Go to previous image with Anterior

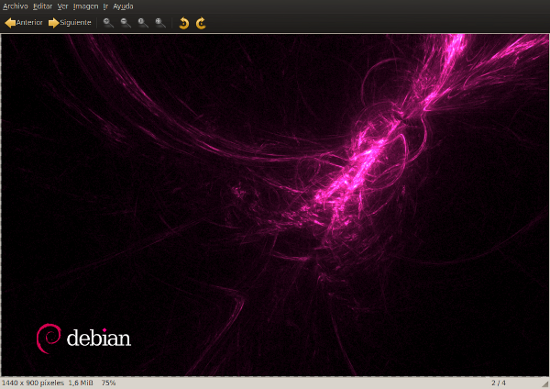24,23
